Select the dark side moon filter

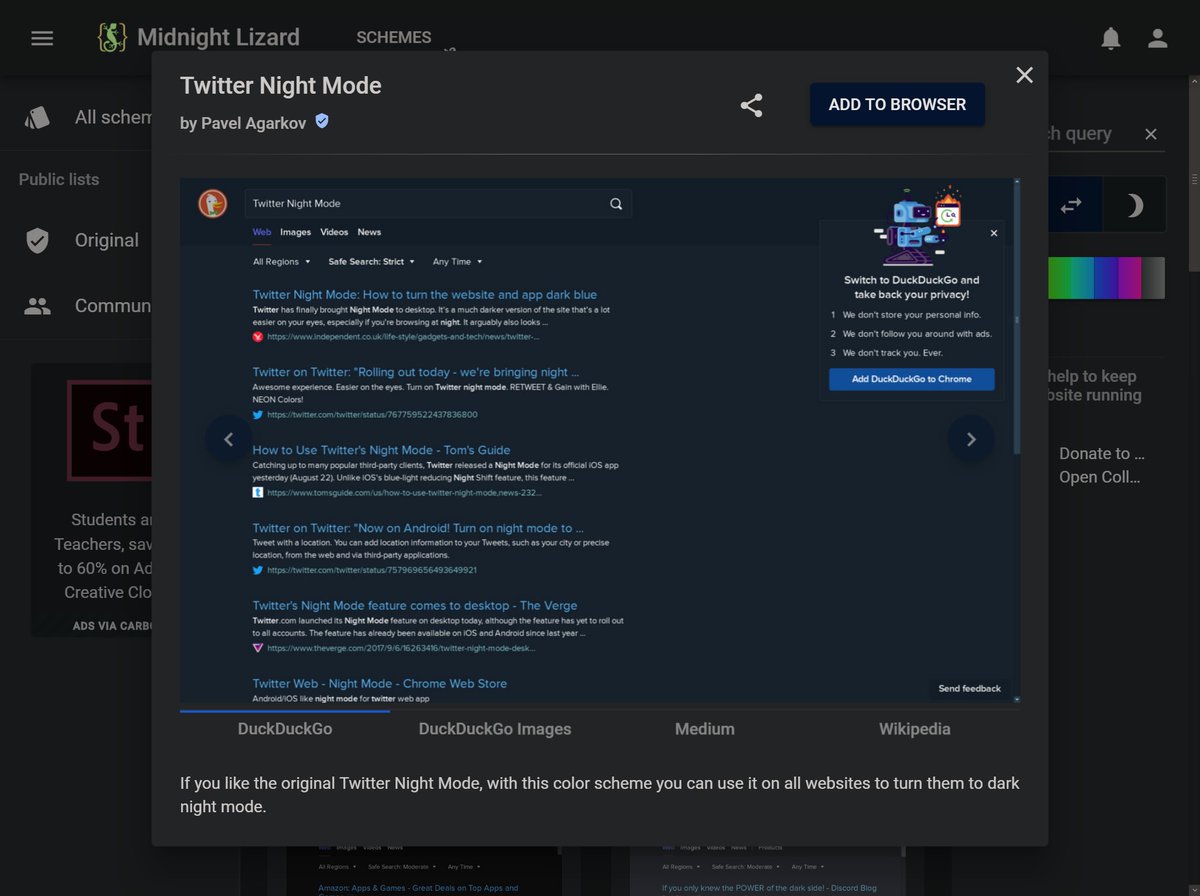coord(1134,205)
